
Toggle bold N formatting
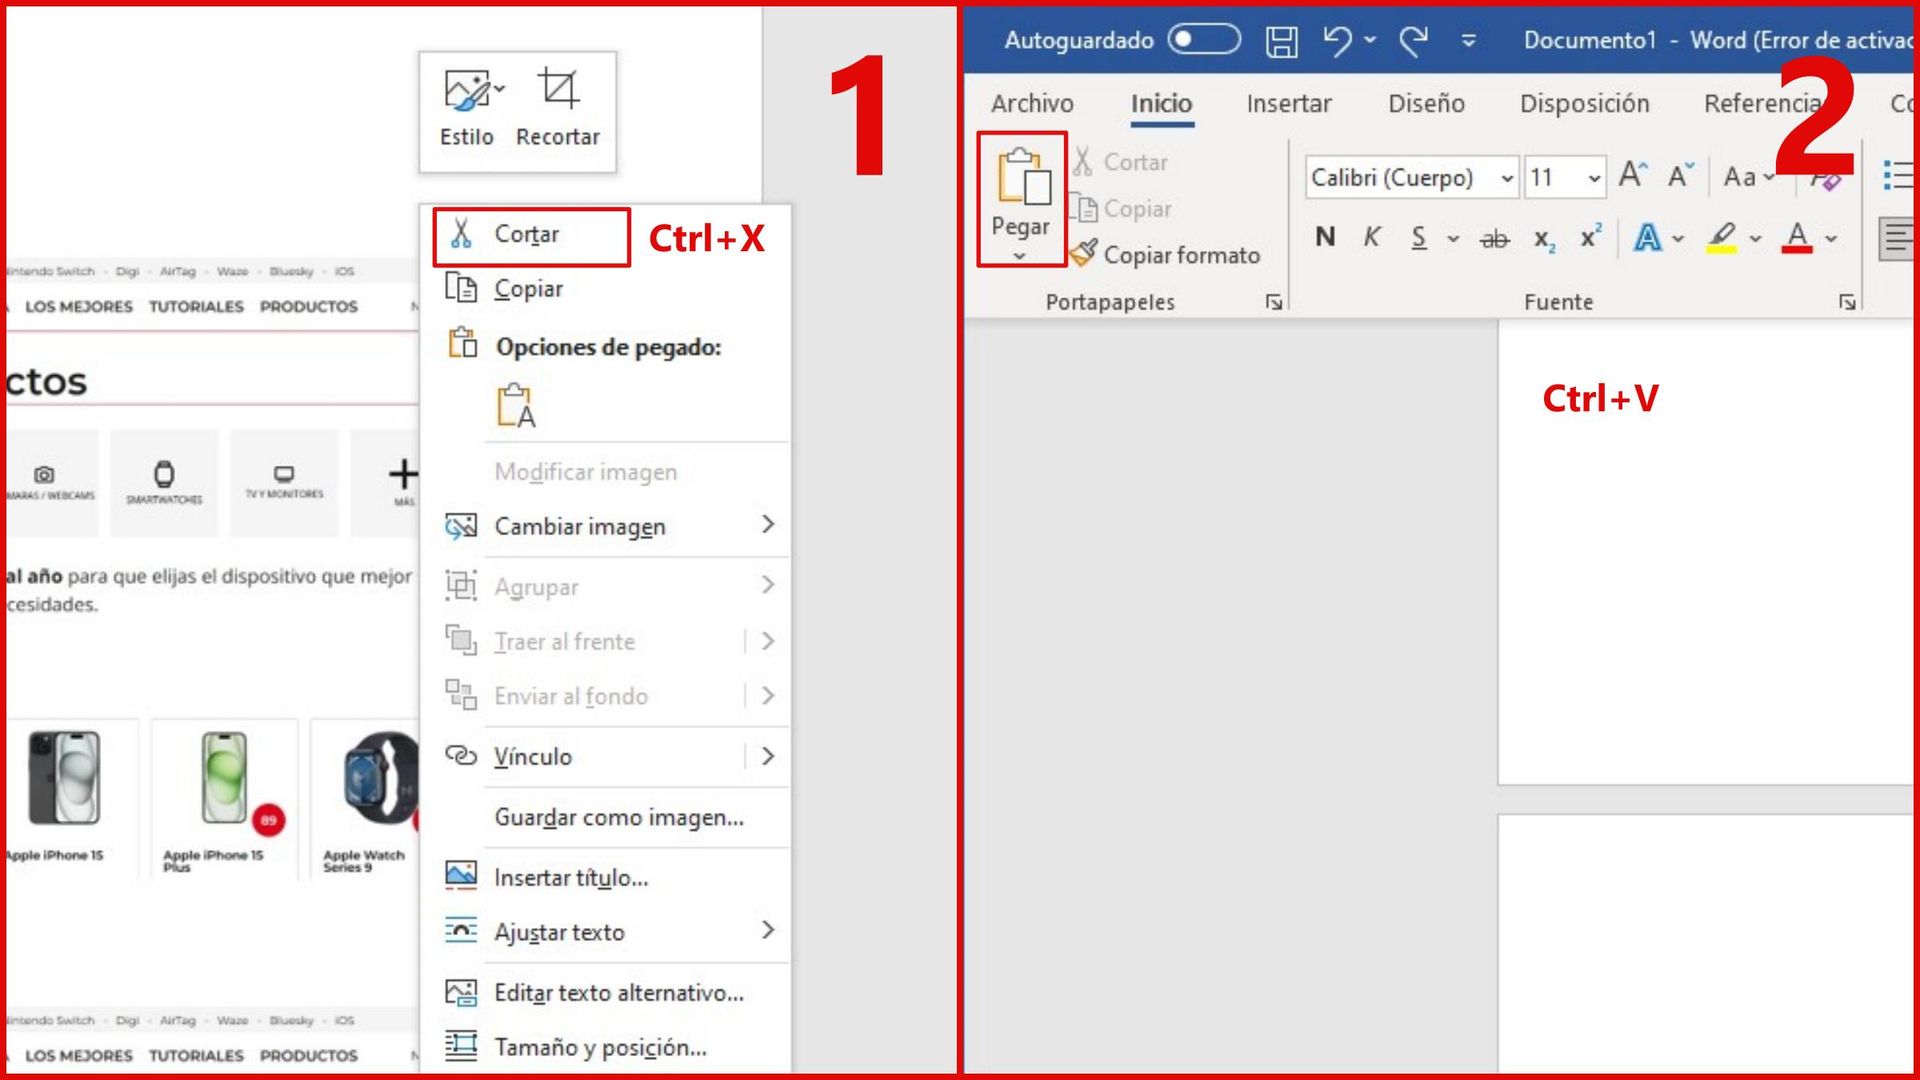1325,237
